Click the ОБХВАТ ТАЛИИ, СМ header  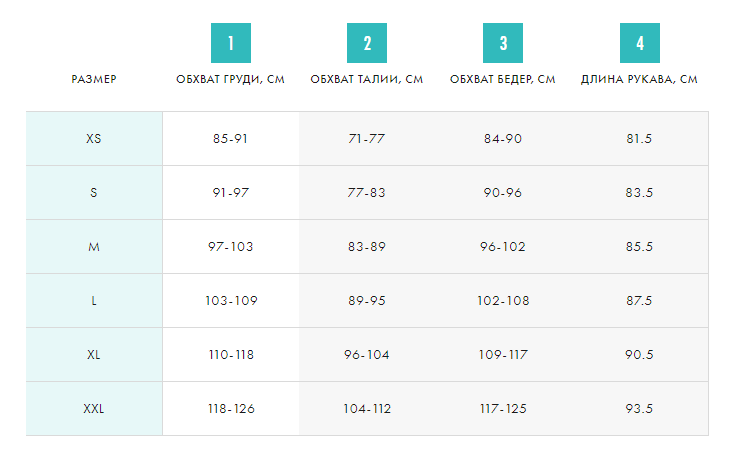(367, 79)
